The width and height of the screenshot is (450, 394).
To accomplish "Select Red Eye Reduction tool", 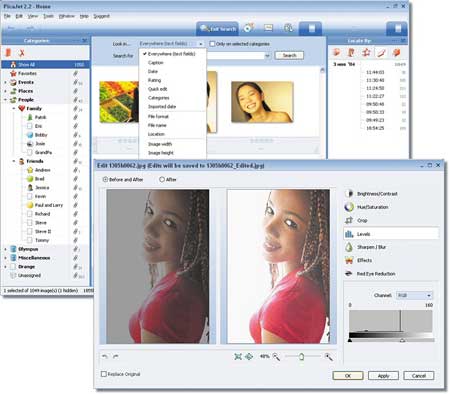I will (370, 274).
